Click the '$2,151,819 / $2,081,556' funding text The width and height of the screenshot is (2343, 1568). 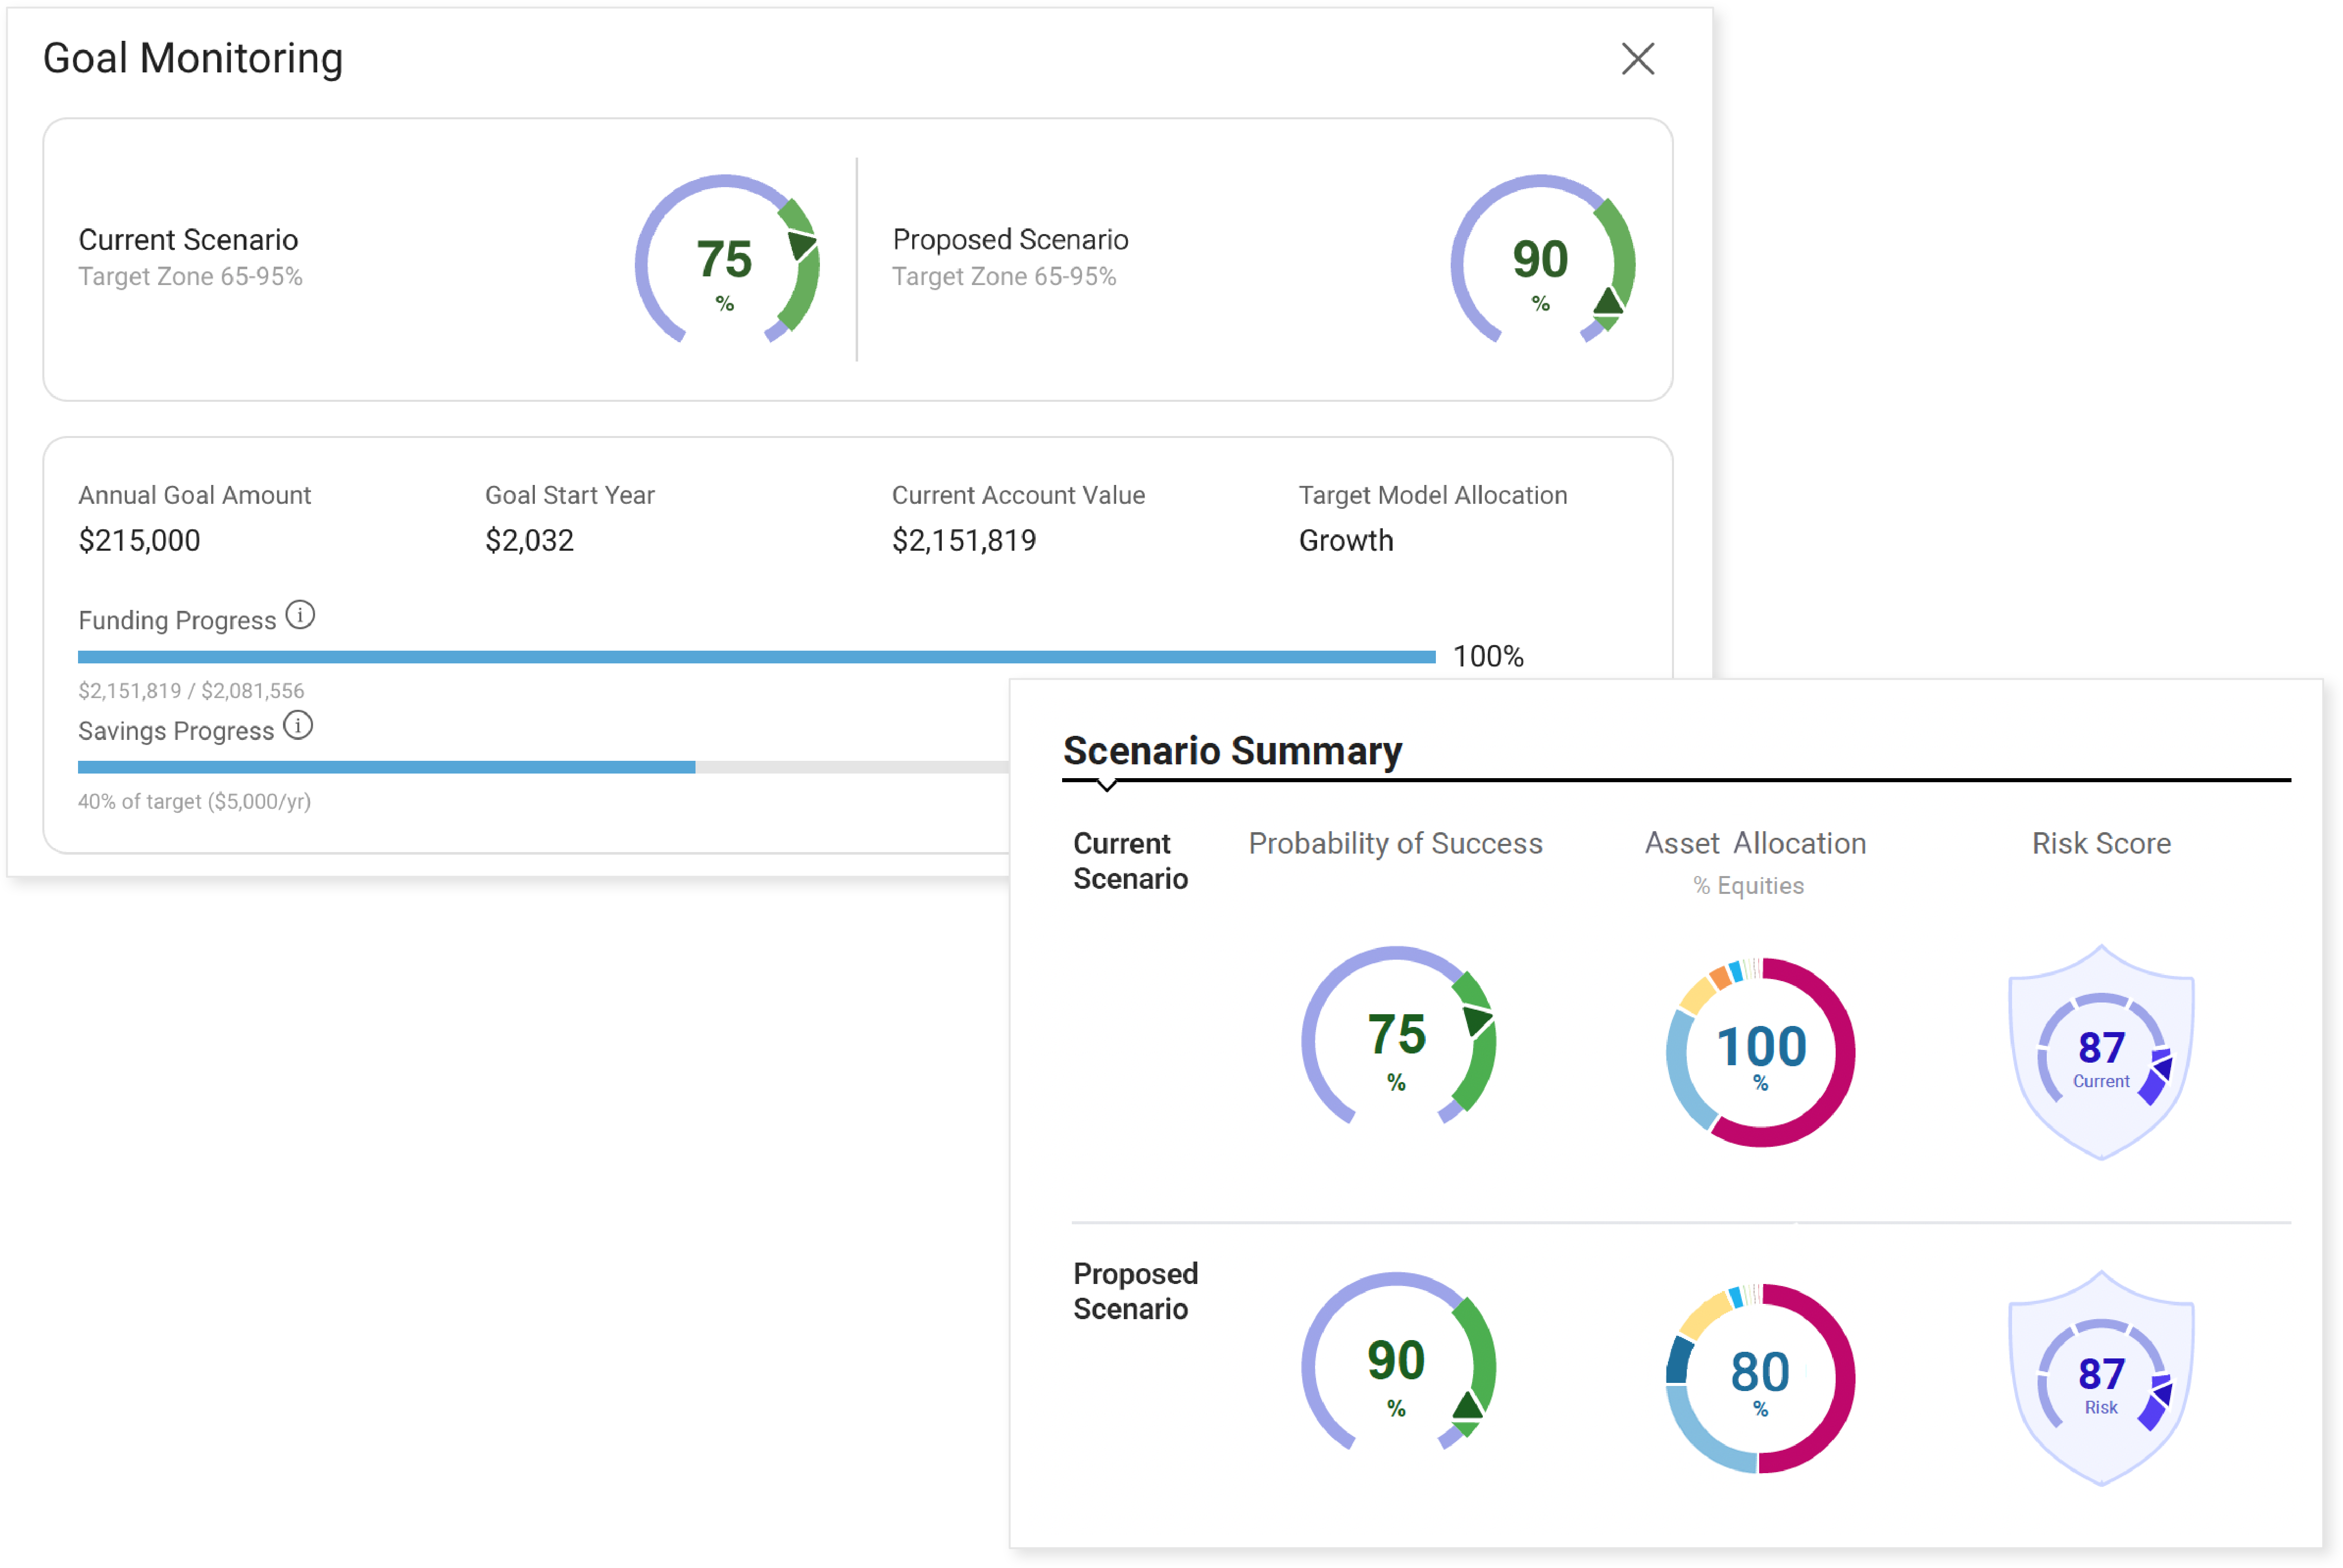click(x=191, y=691)
